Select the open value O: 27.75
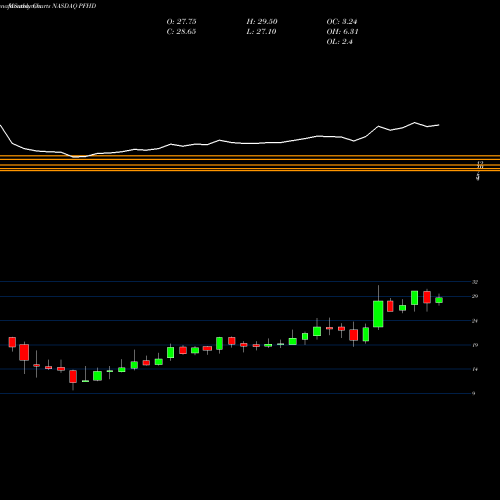Image resolution: width=500 pixels, height=500 pixels. tap(181, 22)
